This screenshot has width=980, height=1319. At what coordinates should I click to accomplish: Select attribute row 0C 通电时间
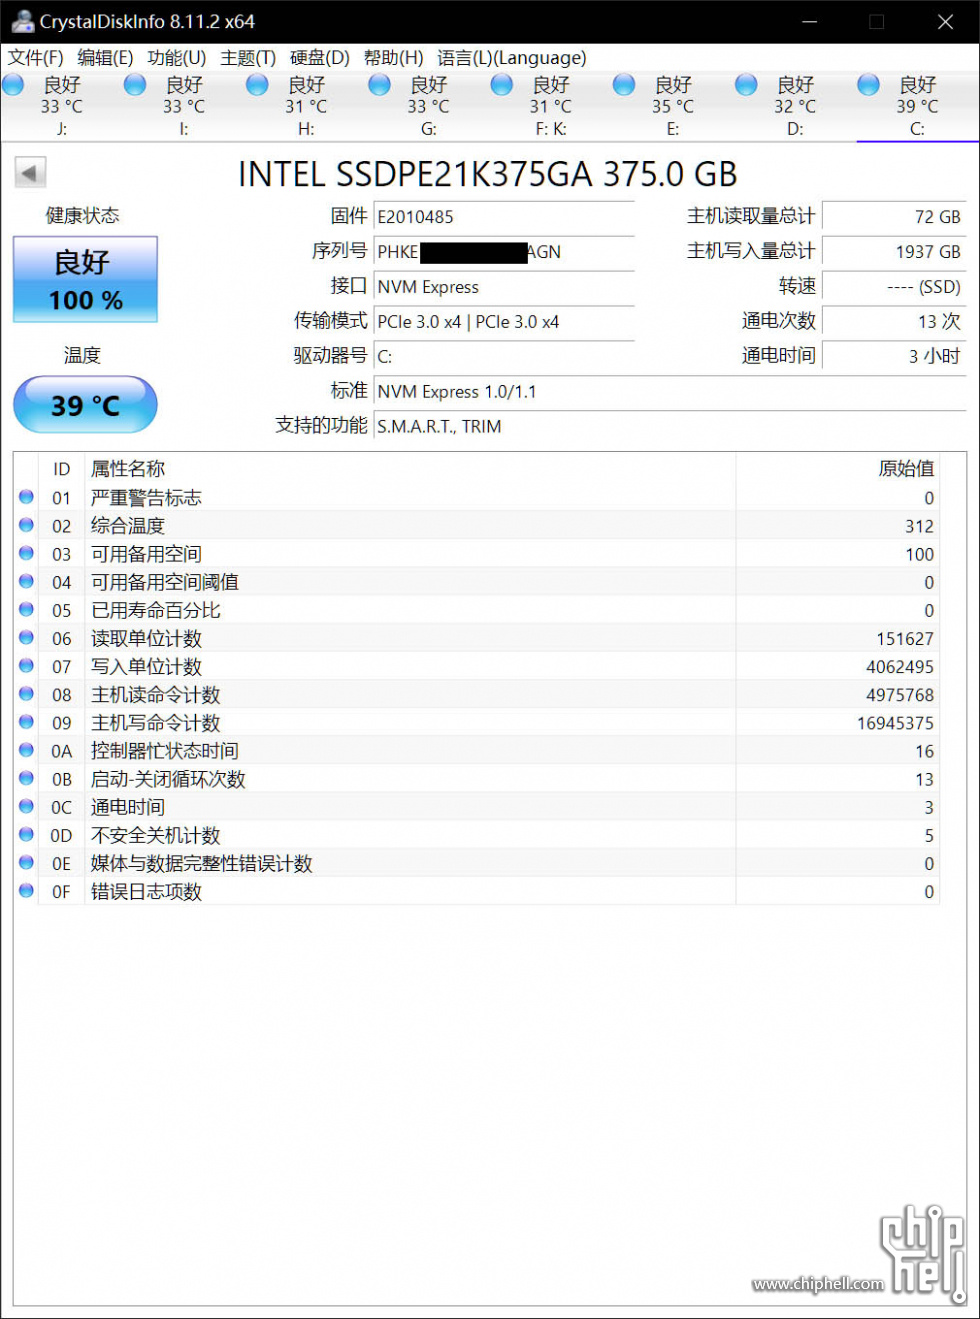476,806
